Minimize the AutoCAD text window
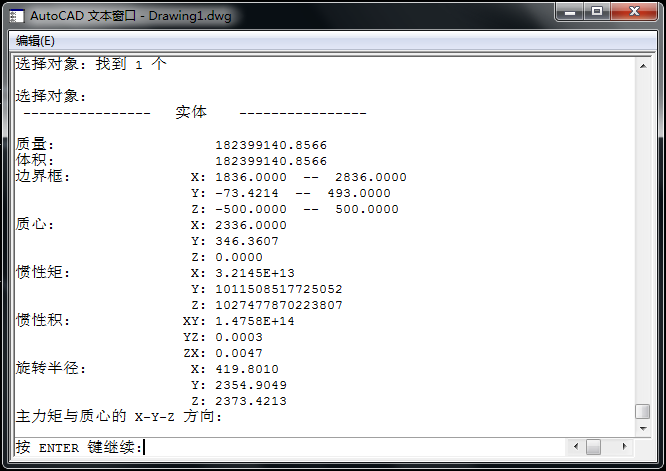666x471 pixels. coord(569,12)
